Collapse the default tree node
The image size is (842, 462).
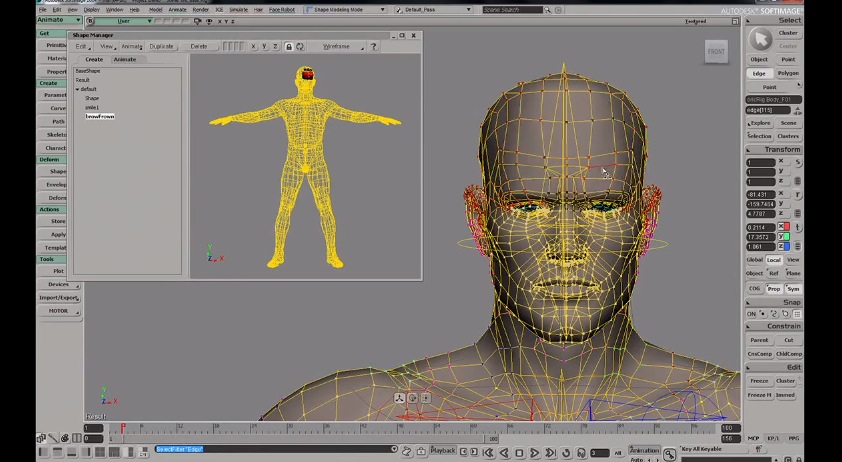click(x=77, y=89)
